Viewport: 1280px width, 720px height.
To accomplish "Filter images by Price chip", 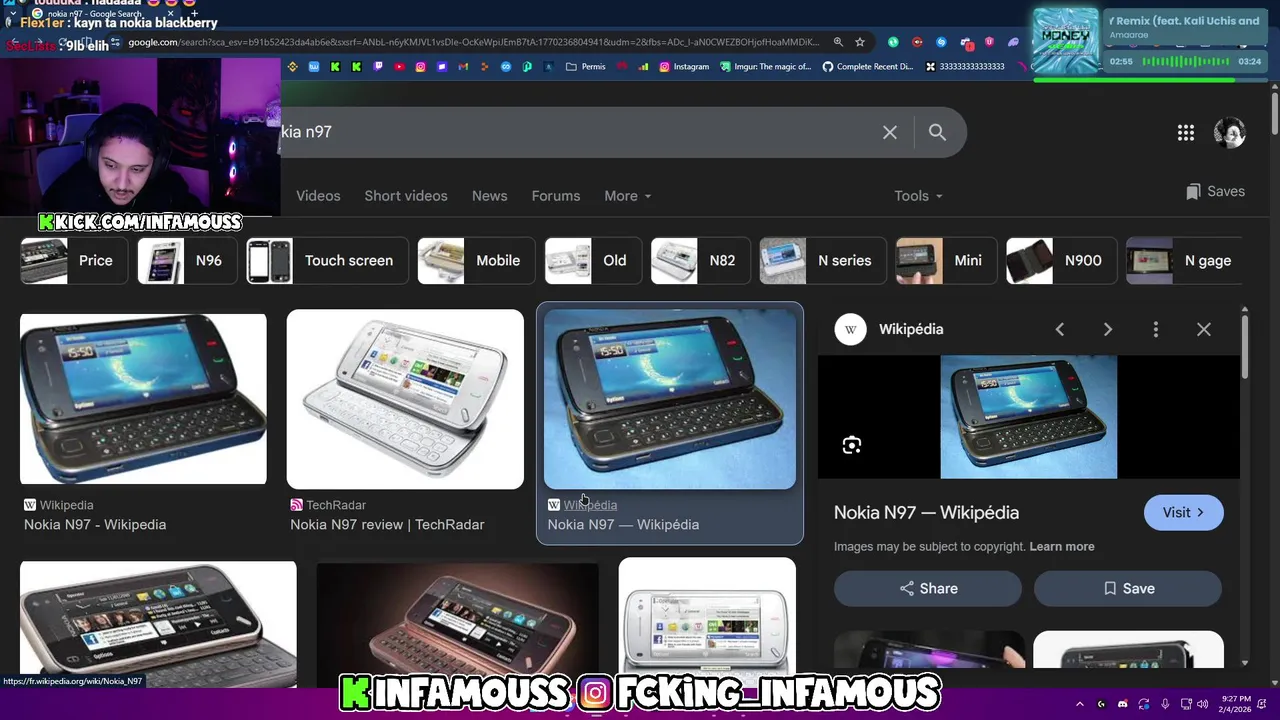I will (x=74, y=261).
